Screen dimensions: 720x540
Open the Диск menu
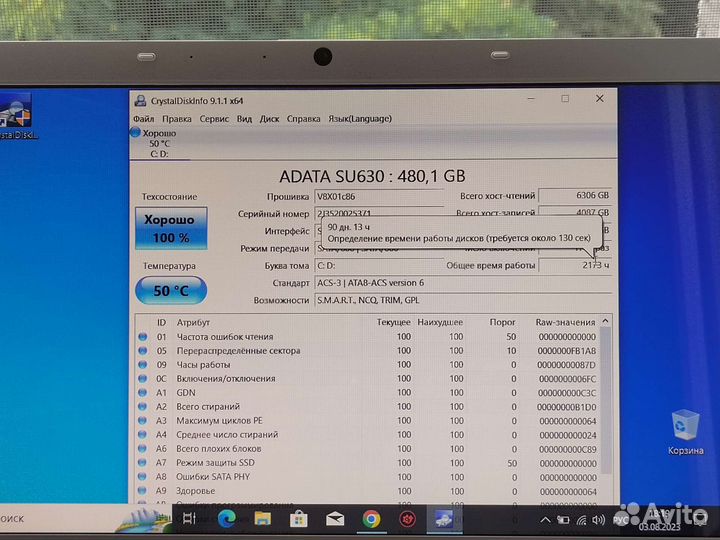tap(270, 118)
